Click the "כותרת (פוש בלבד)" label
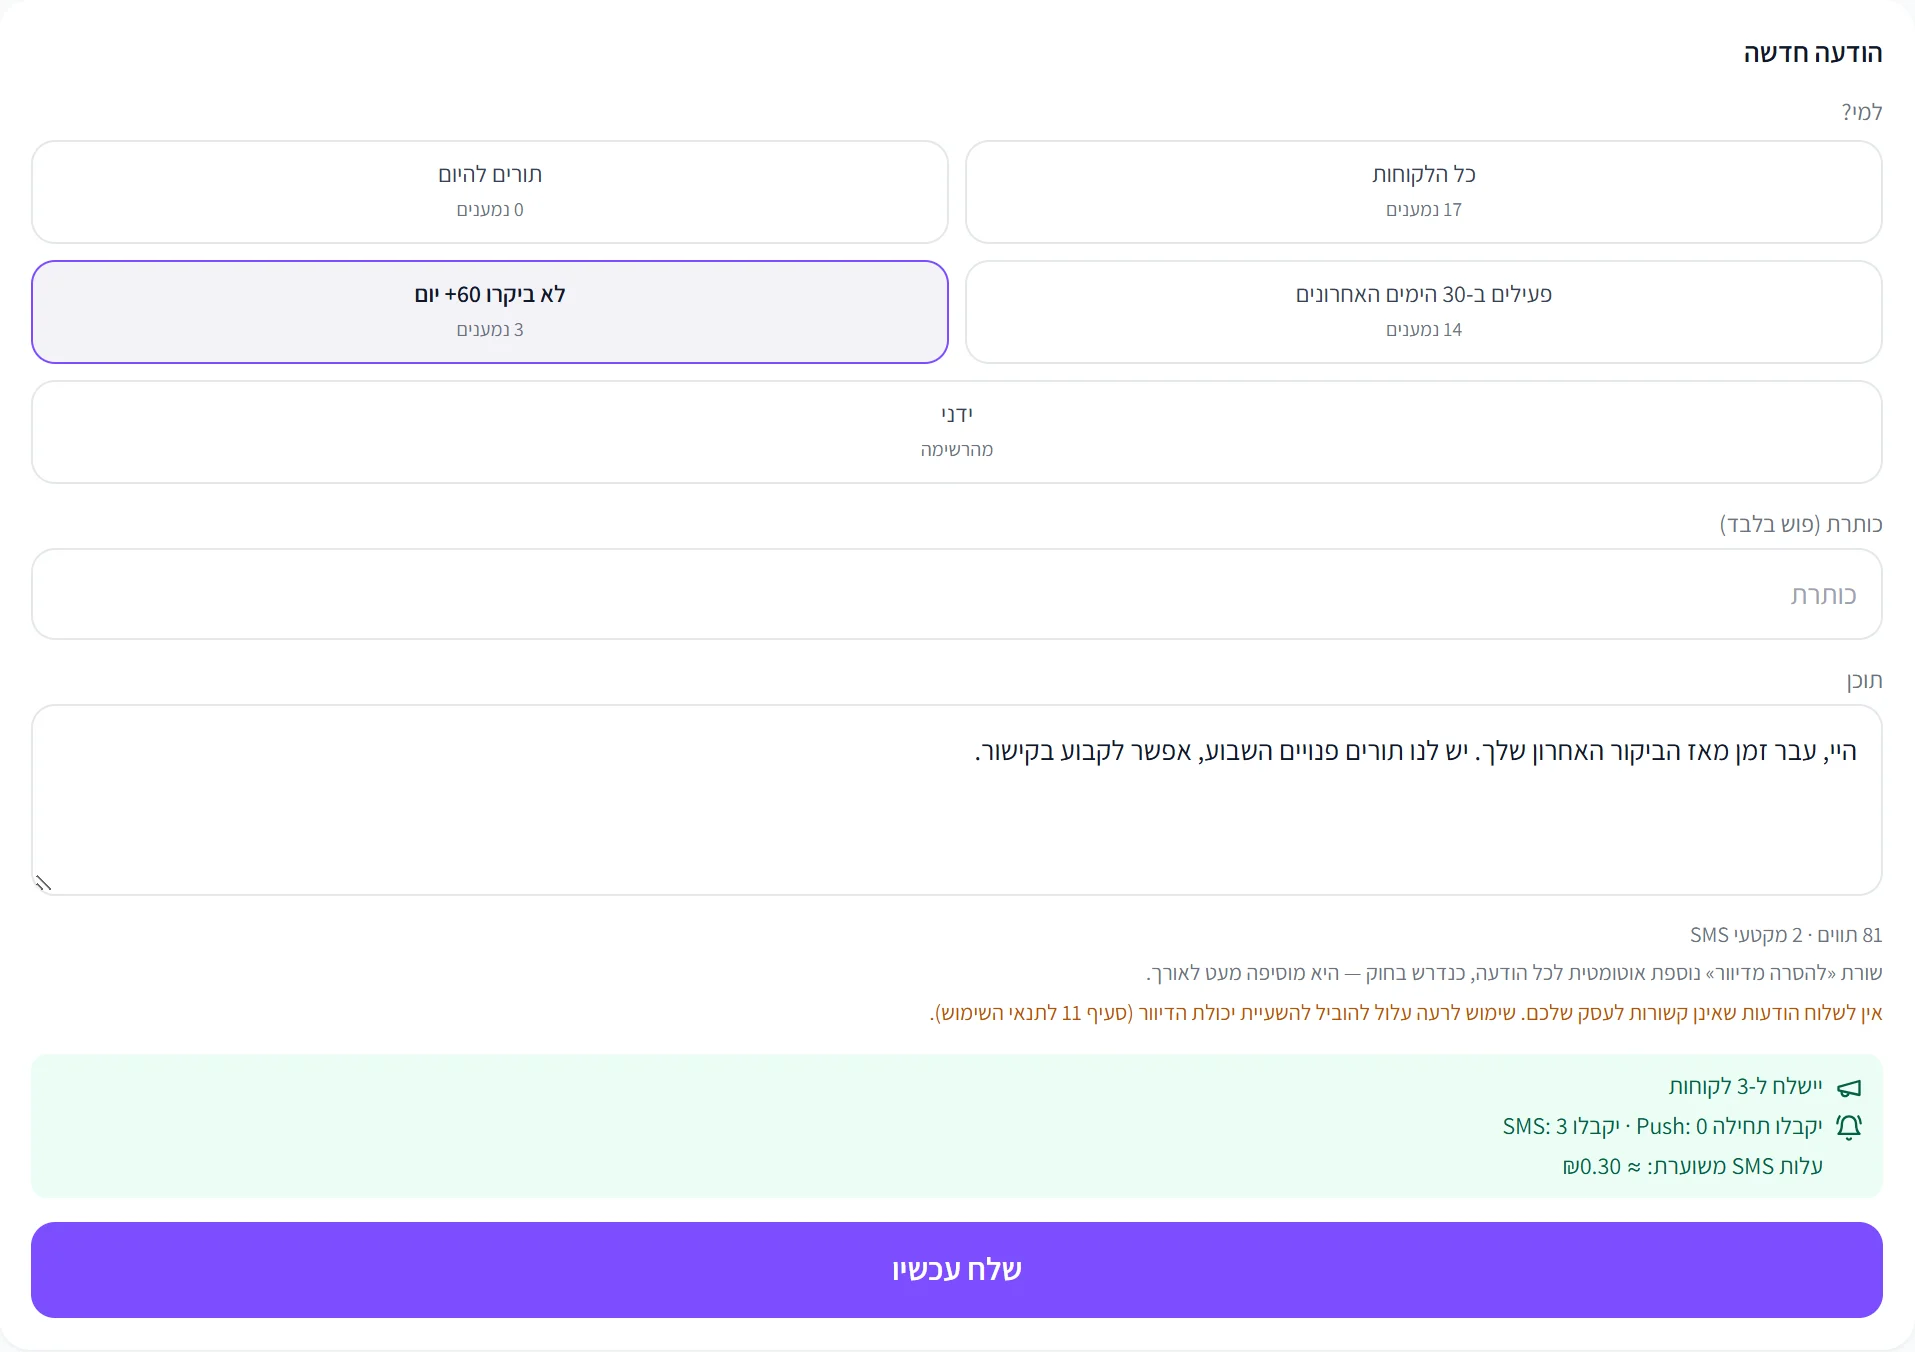Screen dimensions: 1915x1352 (x=1801, y=524)
